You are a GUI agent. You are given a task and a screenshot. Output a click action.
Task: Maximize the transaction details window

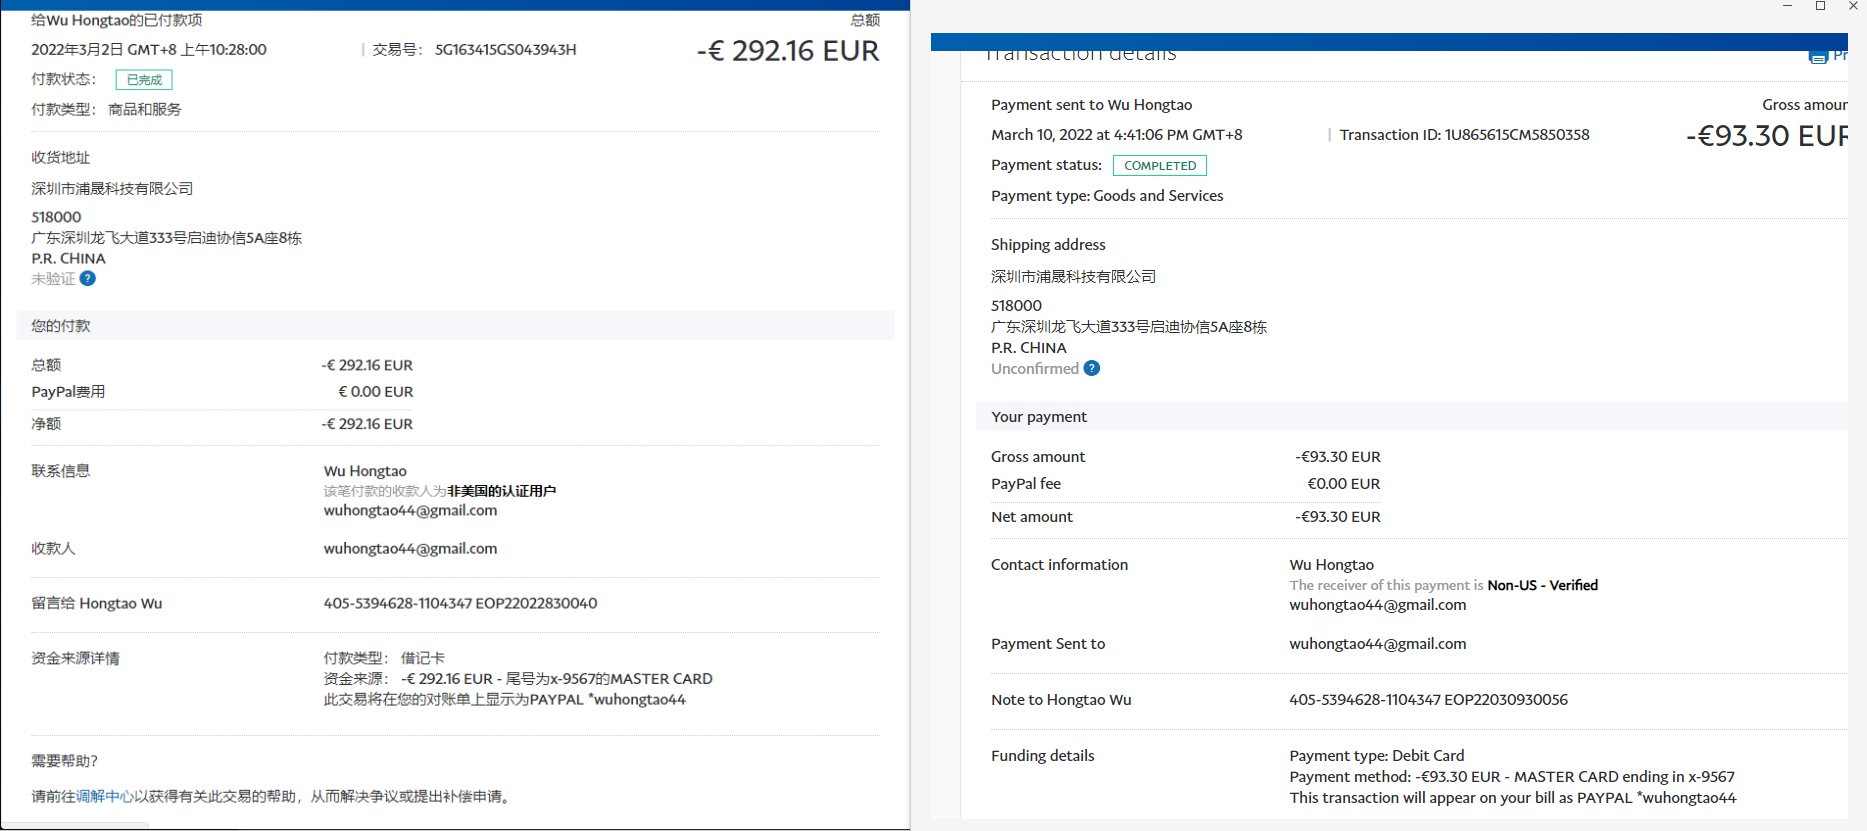pyautogui.click(x=1821, y=6)
